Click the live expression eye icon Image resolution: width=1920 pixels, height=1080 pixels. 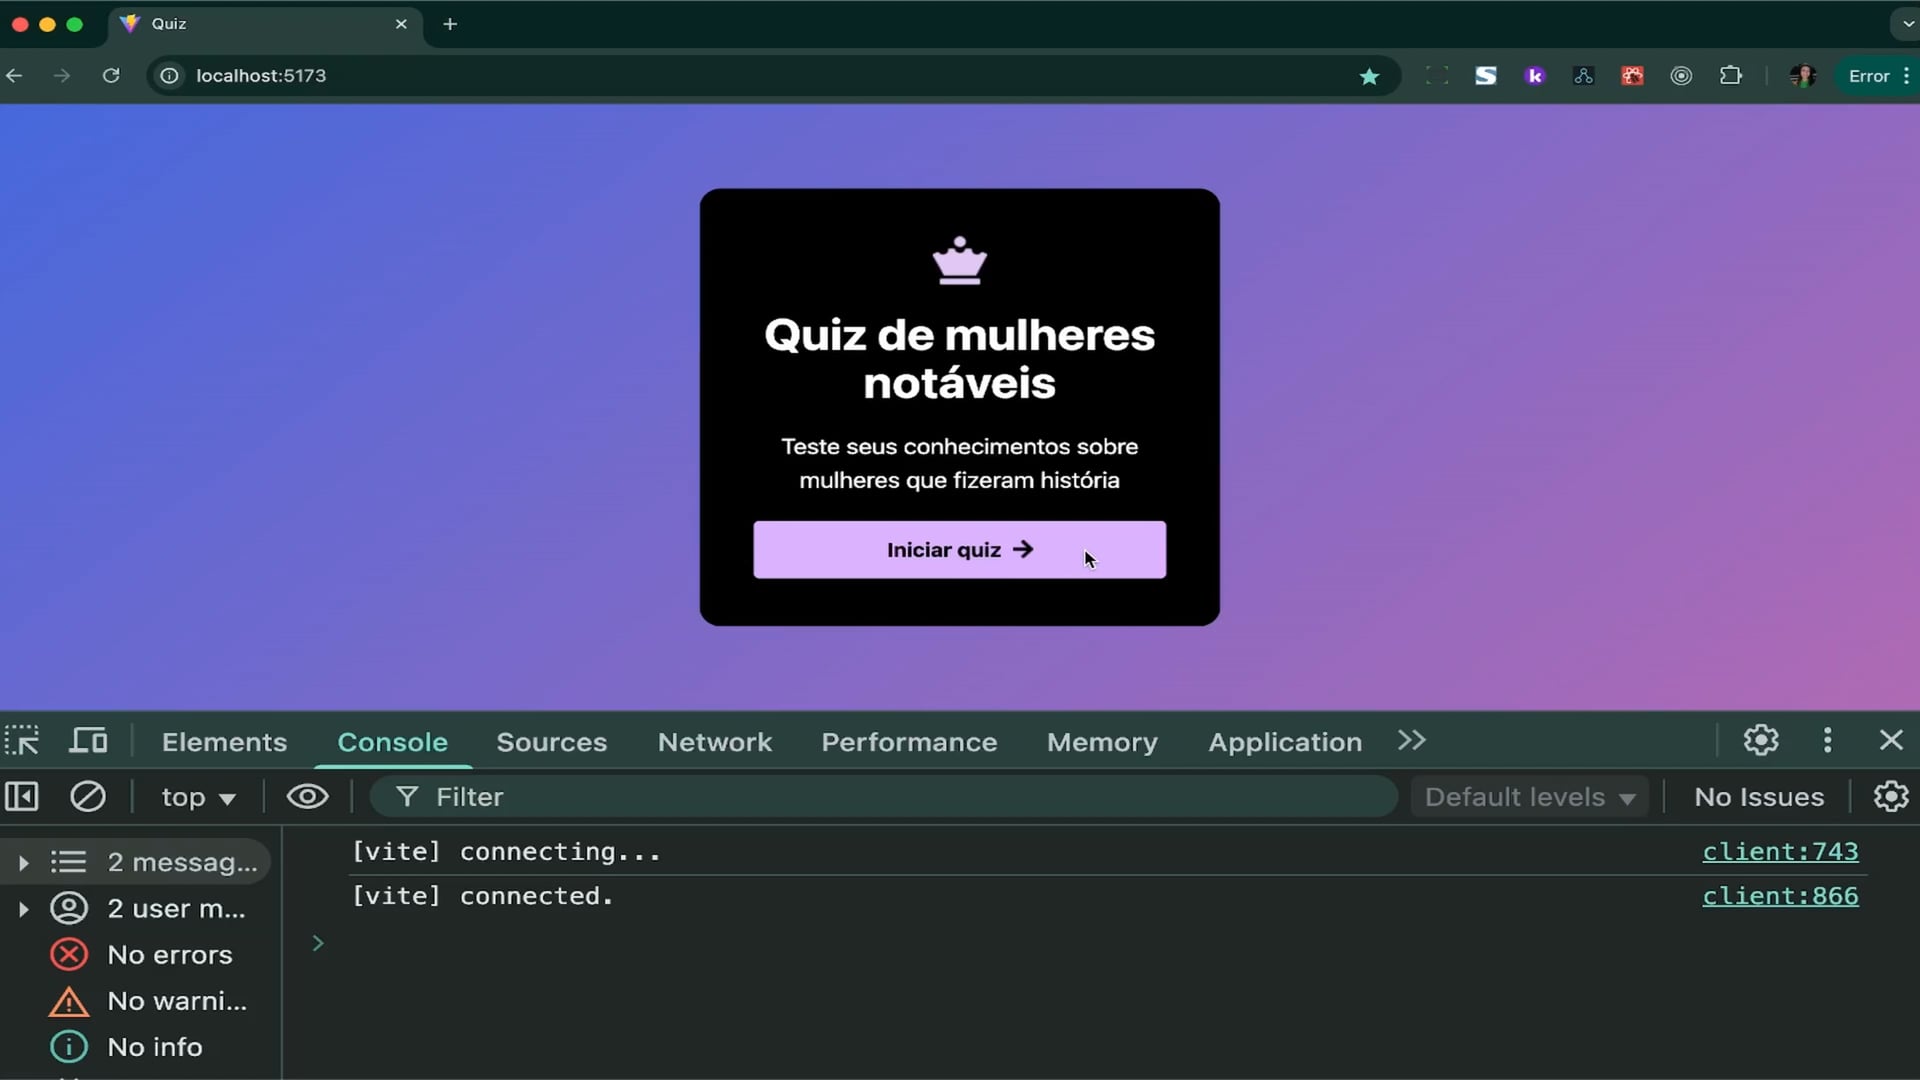point(307,797)
